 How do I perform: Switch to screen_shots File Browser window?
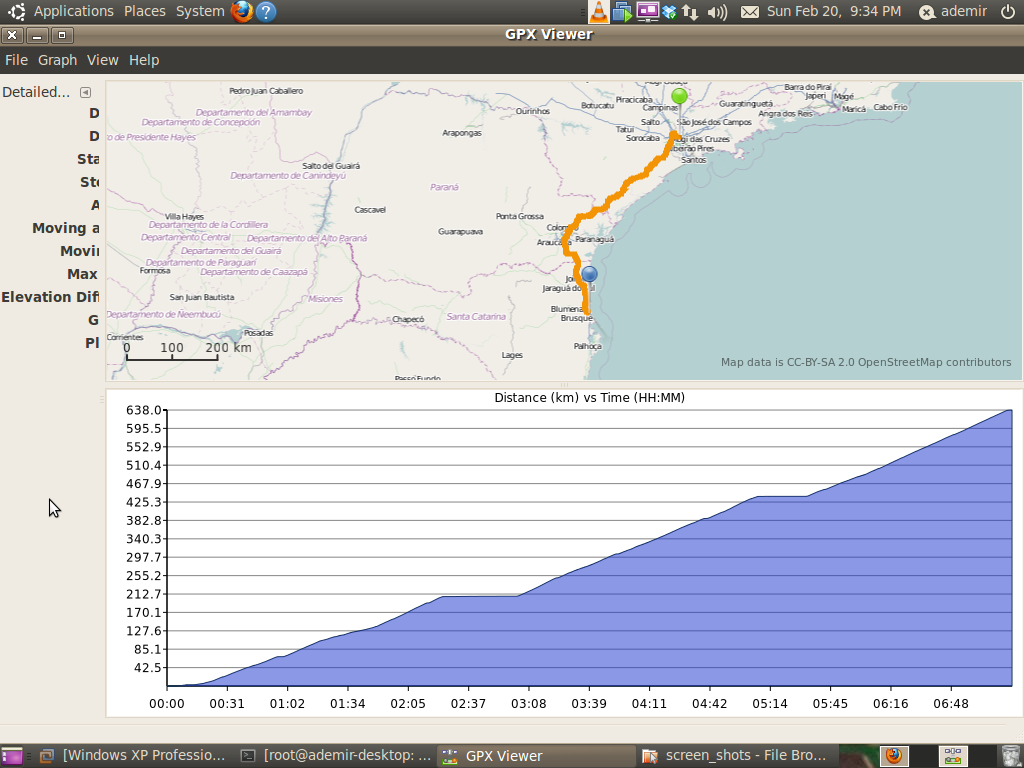(x=735, y=756)
